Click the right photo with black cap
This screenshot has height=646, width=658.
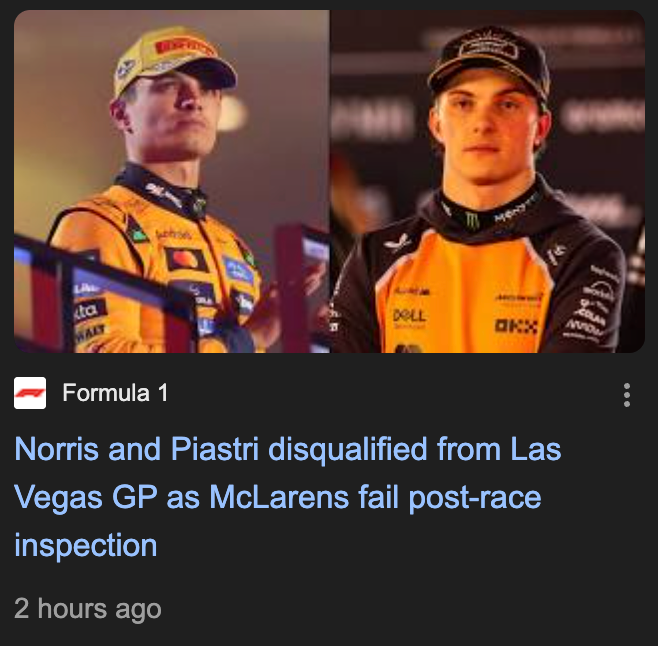487,181
